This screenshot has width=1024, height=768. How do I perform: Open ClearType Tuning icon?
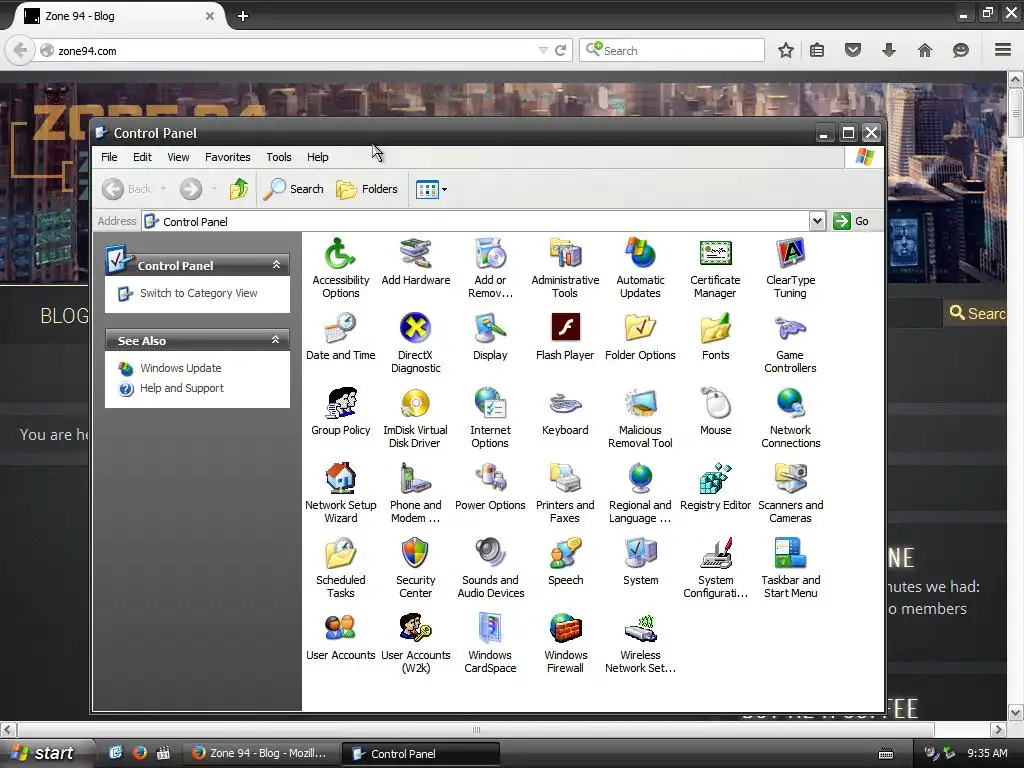[x=790, y=268]
